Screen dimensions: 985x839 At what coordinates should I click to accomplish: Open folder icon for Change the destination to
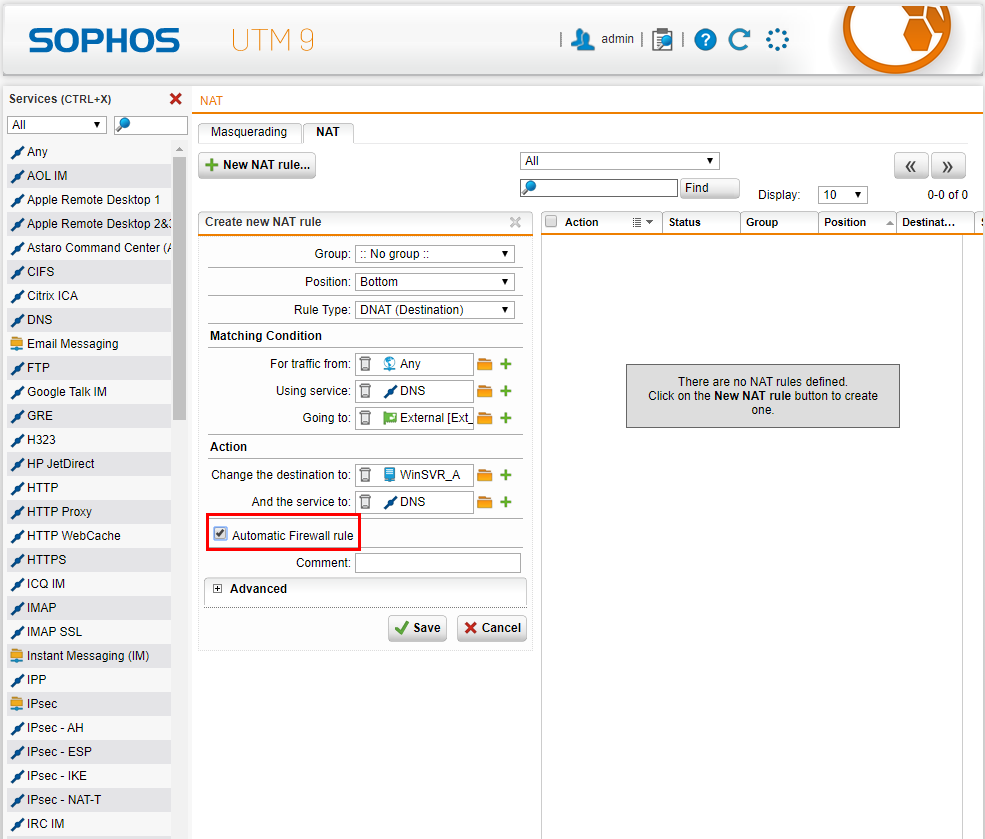click(484, 475)
